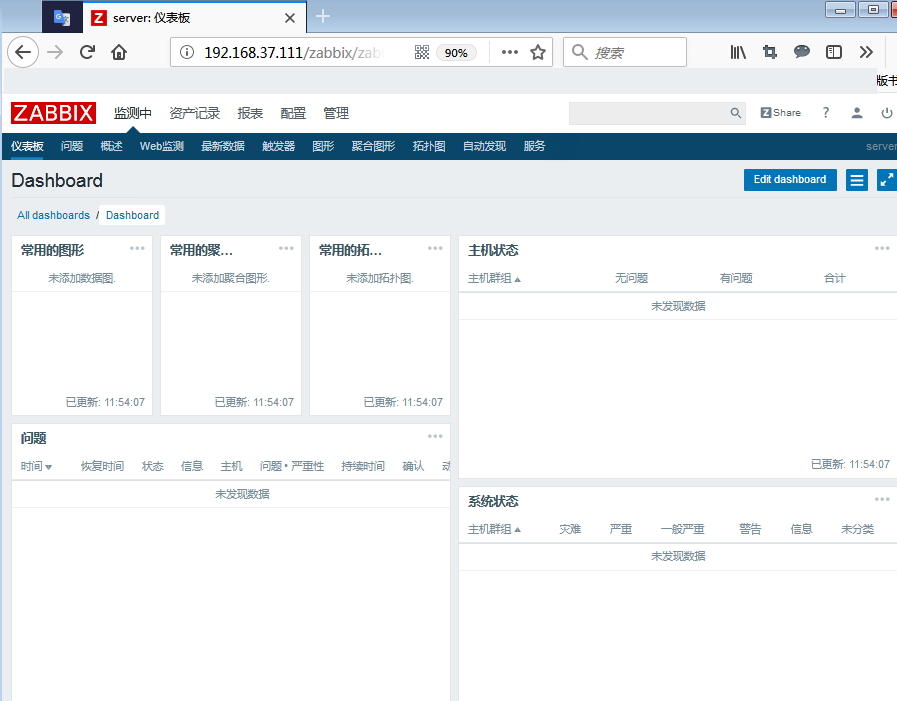The height and width of the screenshot is (701, 897).
Task: Click the Firefox reload page icon
Action: (87, 52)
